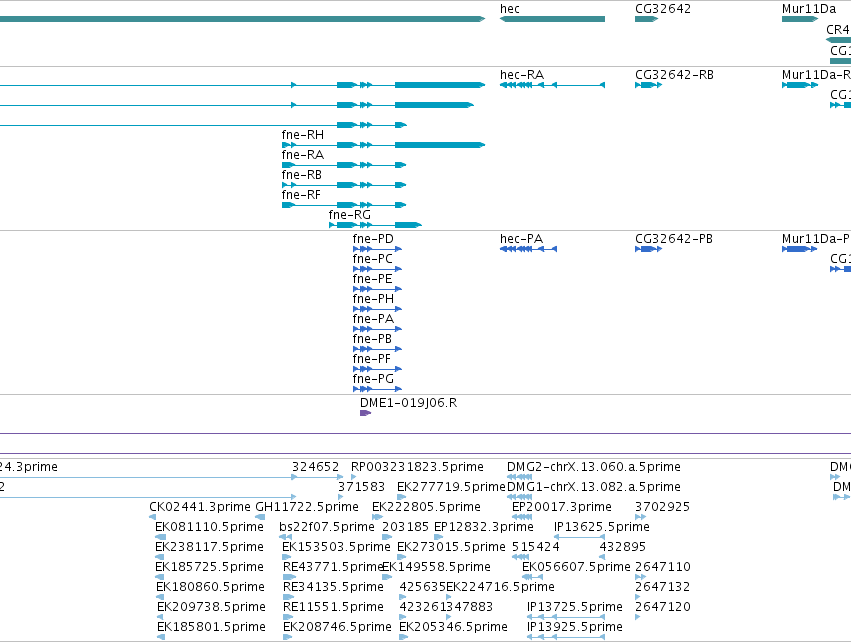Select the EP12832.3prime EST label
The height and width of the screenshot is (642, 851).
[484, 527]
